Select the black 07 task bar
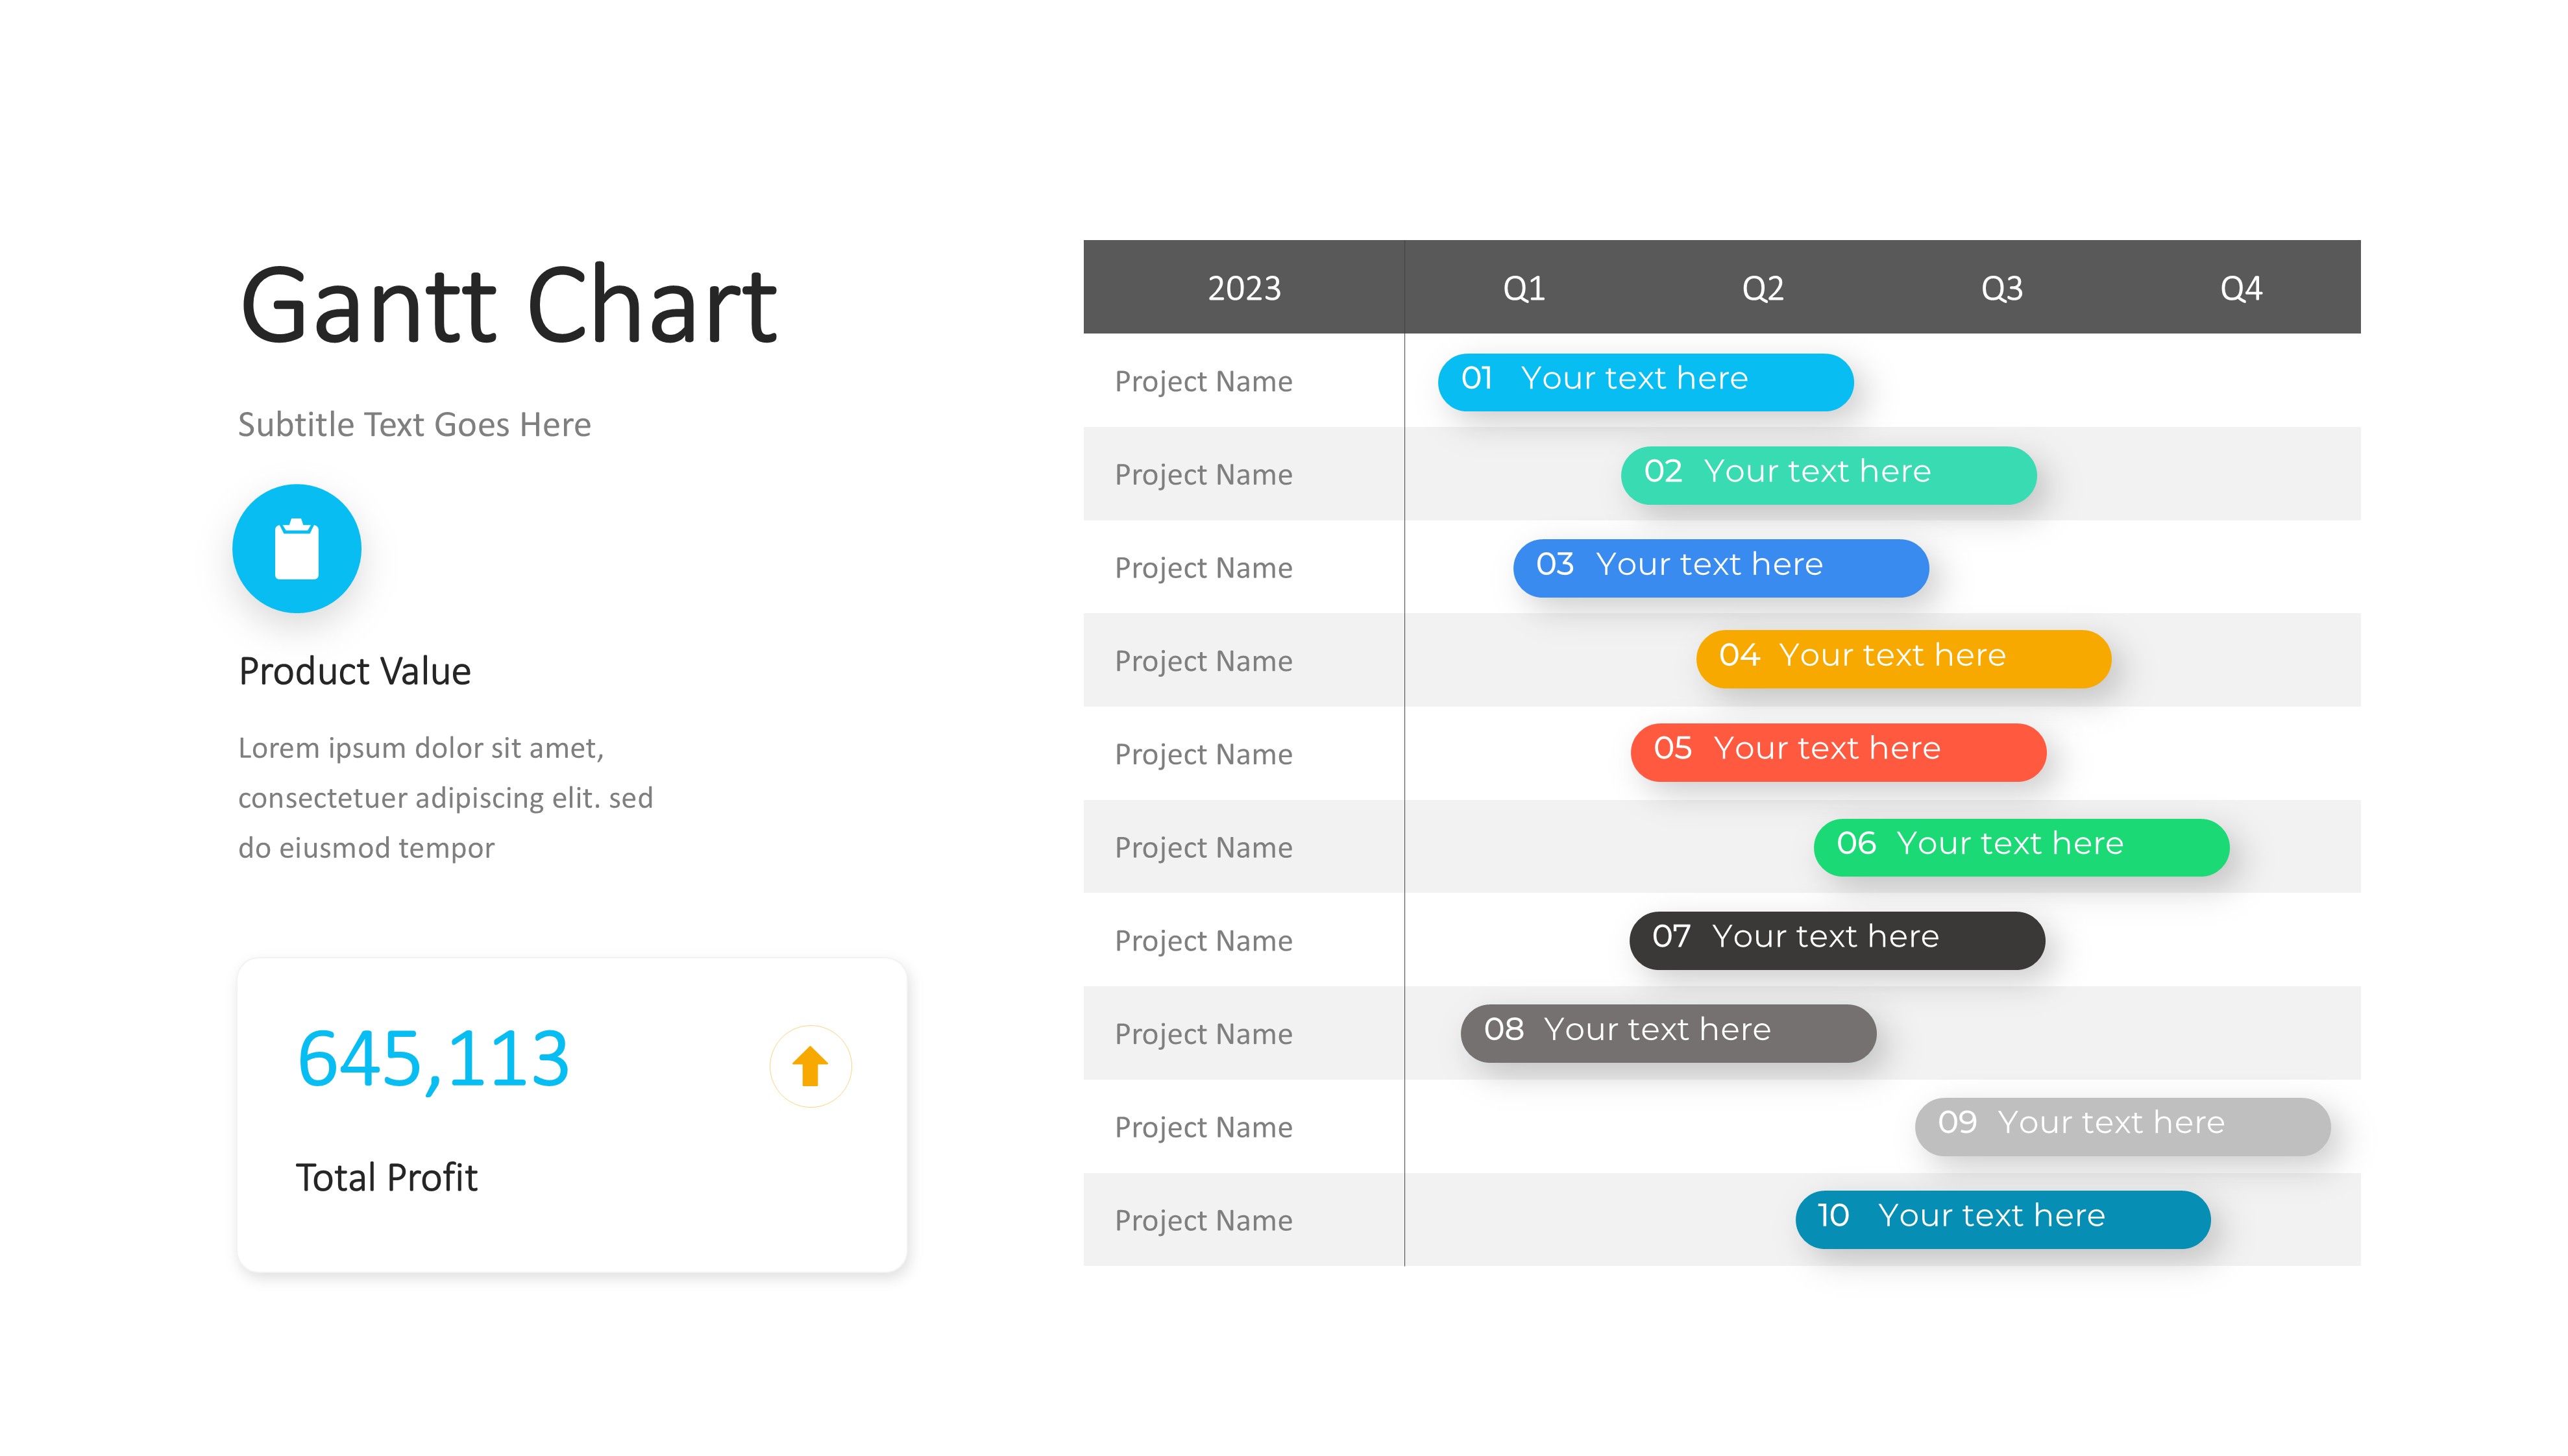This screenshot has height=1456, width=2568. pos(1837,939)
